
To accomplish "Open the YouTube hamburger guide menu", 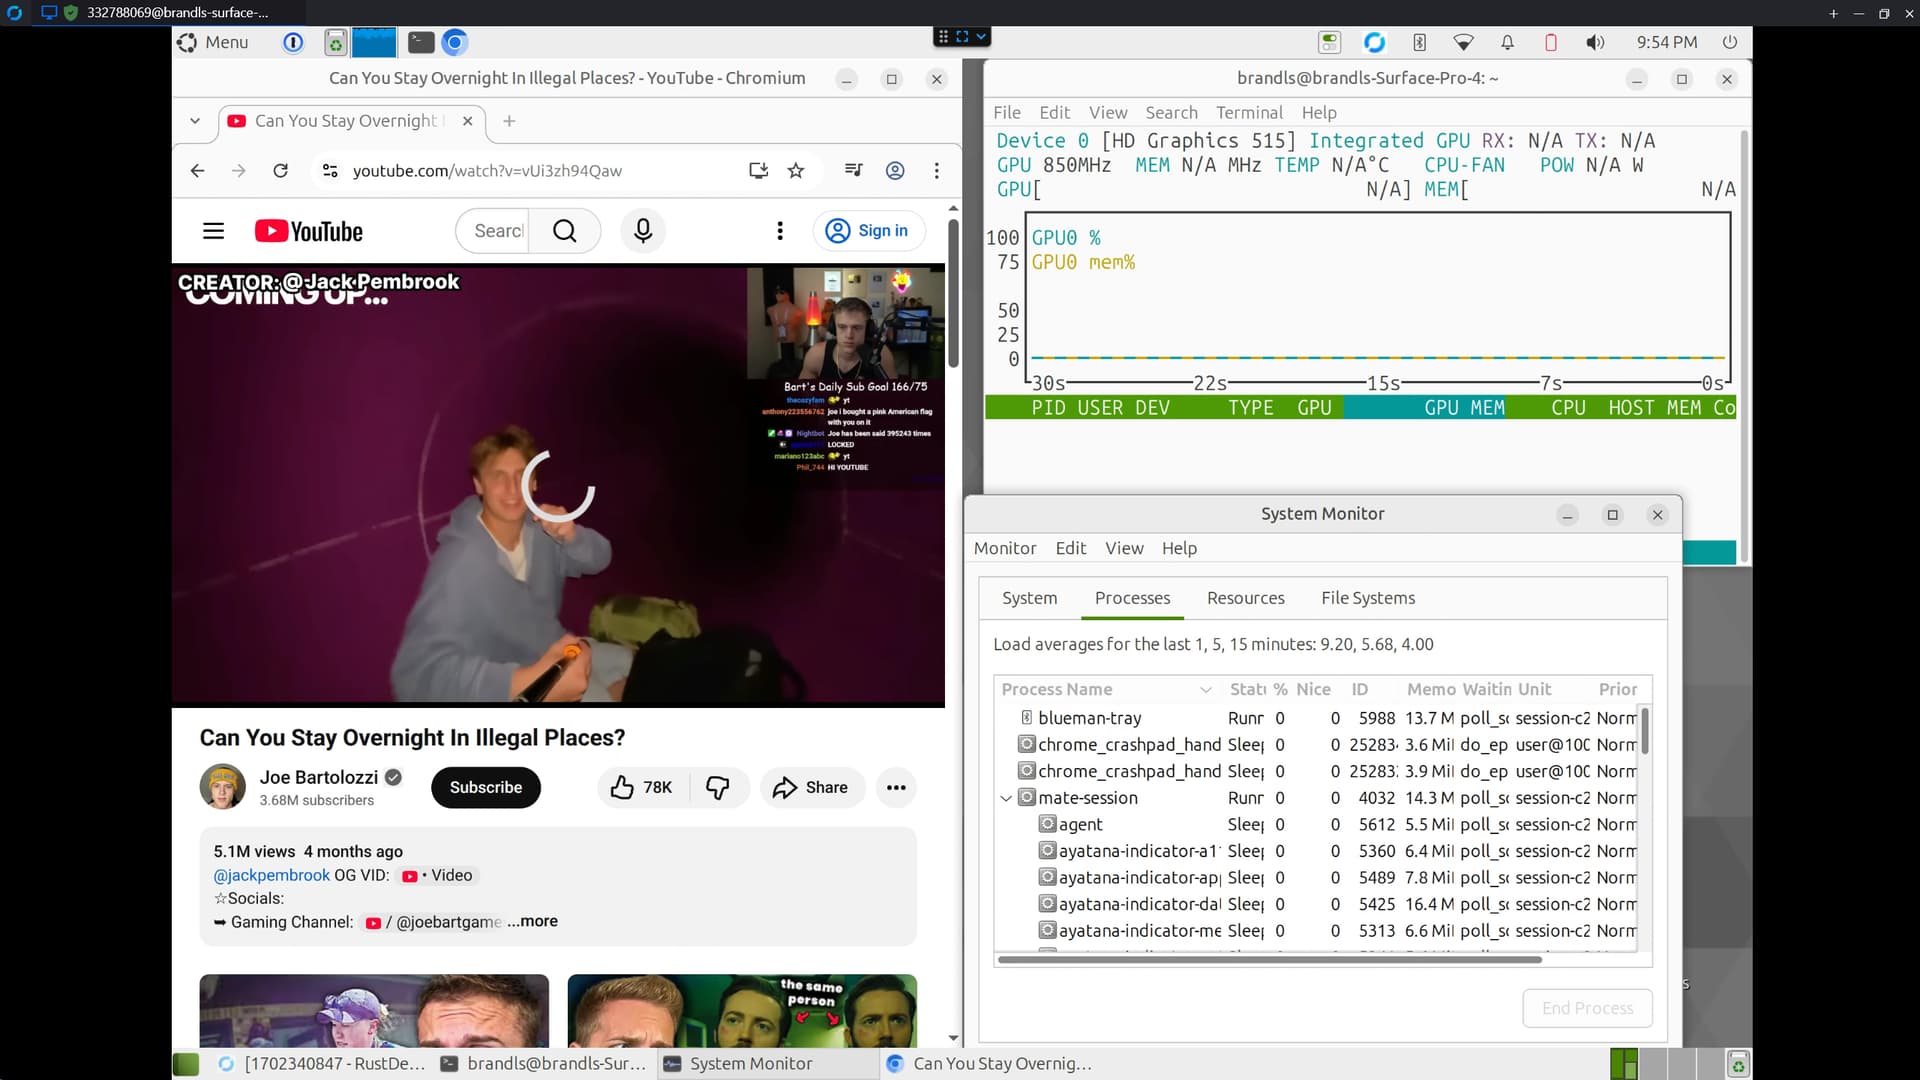I will coord(213,231).
